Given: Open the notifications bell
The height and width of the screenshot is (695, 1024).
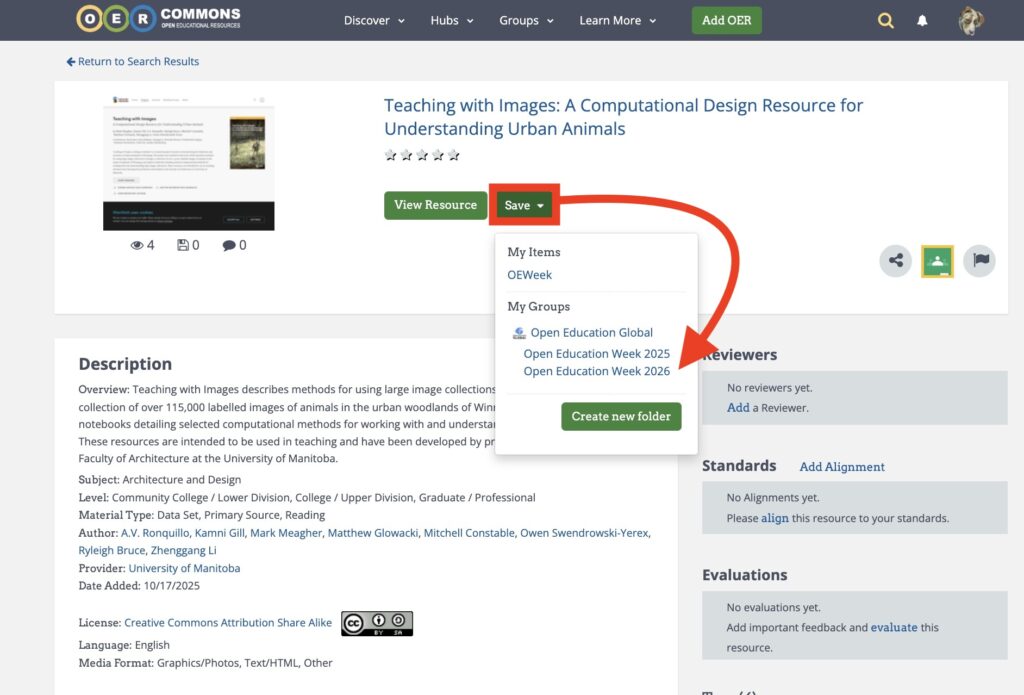Looking at the screenshot, I should pos(922,20).
